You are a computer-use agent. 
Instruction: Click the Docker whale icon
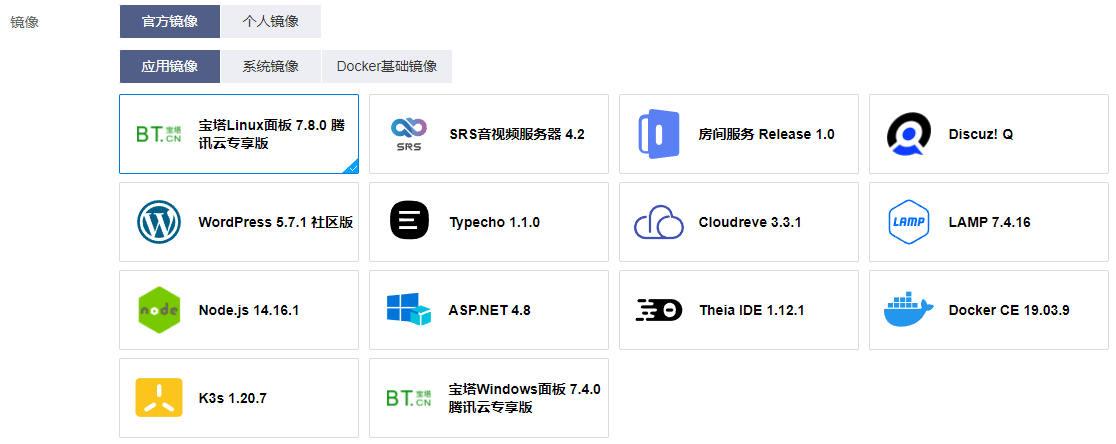[908, 310]
